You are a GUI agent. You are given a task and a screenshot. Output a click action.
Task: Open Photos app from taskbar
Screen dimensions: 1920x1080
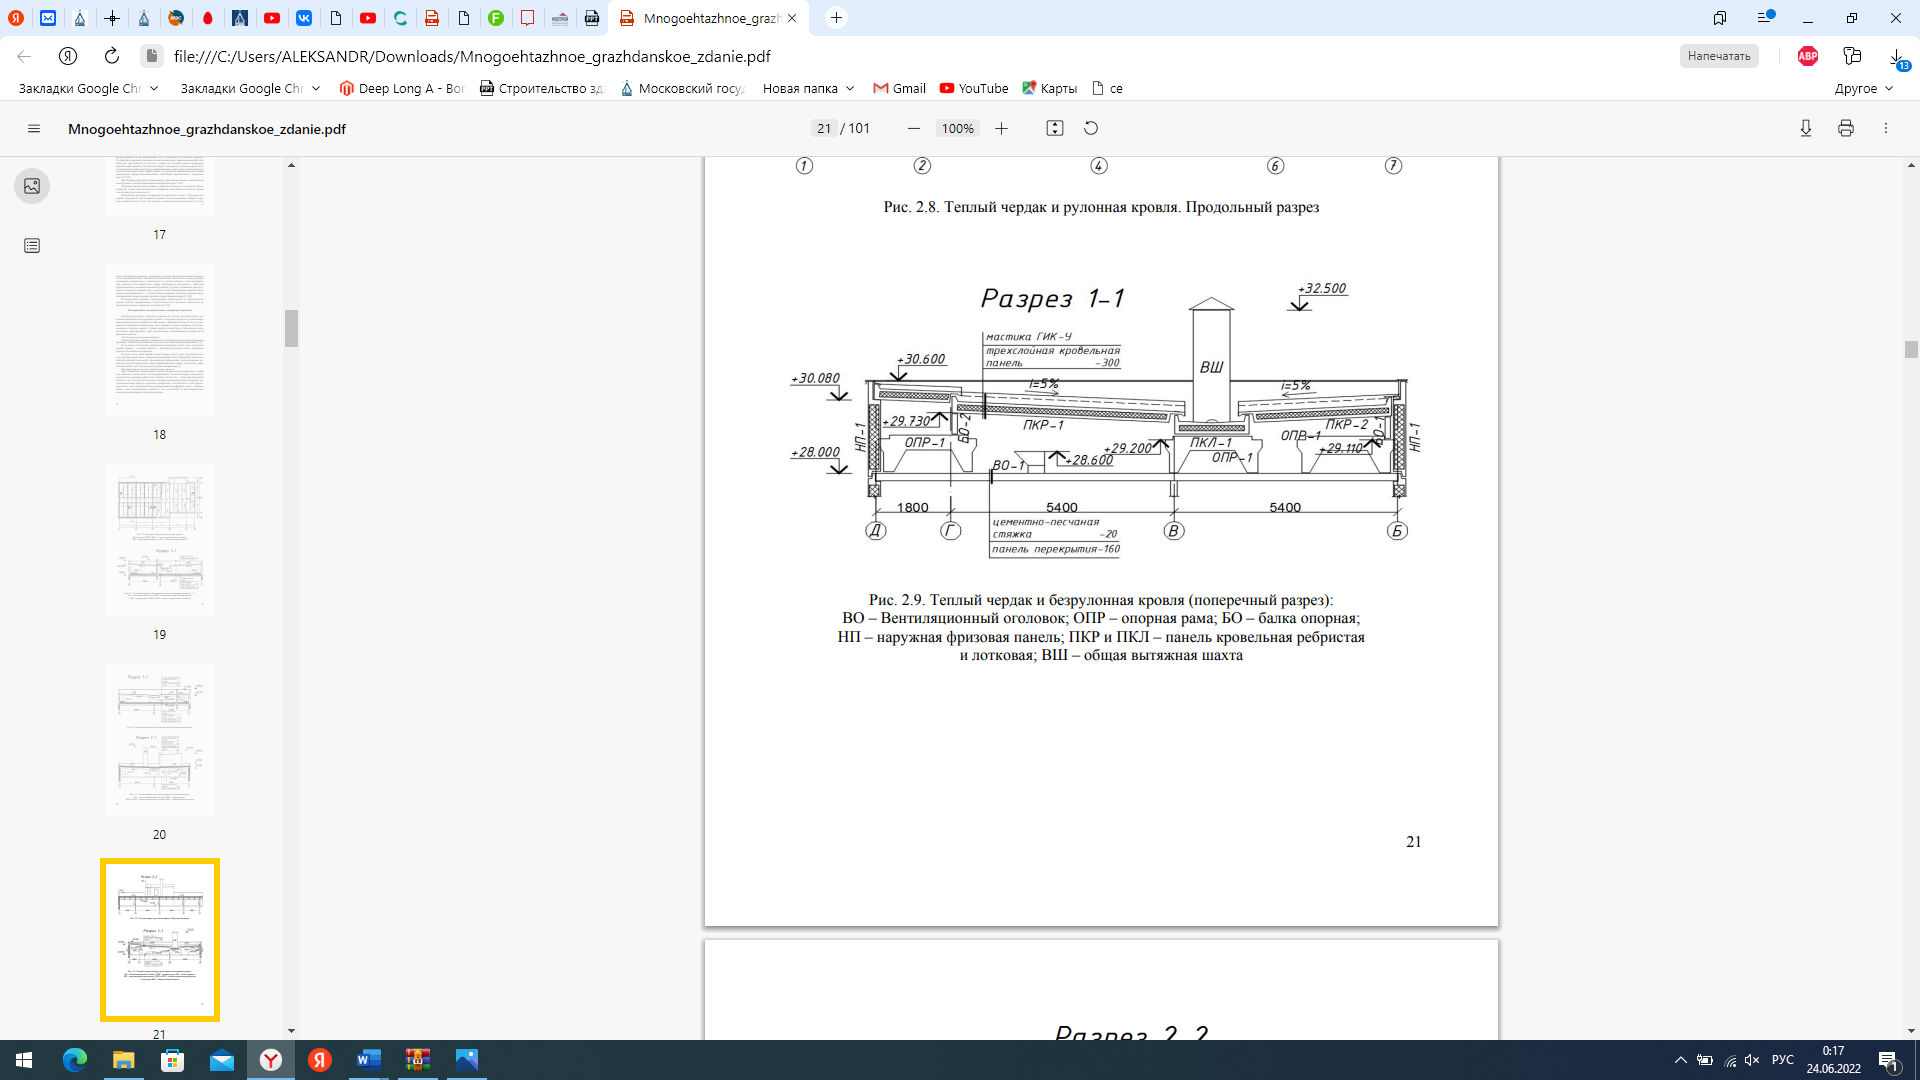click(x=466, y=1060)
